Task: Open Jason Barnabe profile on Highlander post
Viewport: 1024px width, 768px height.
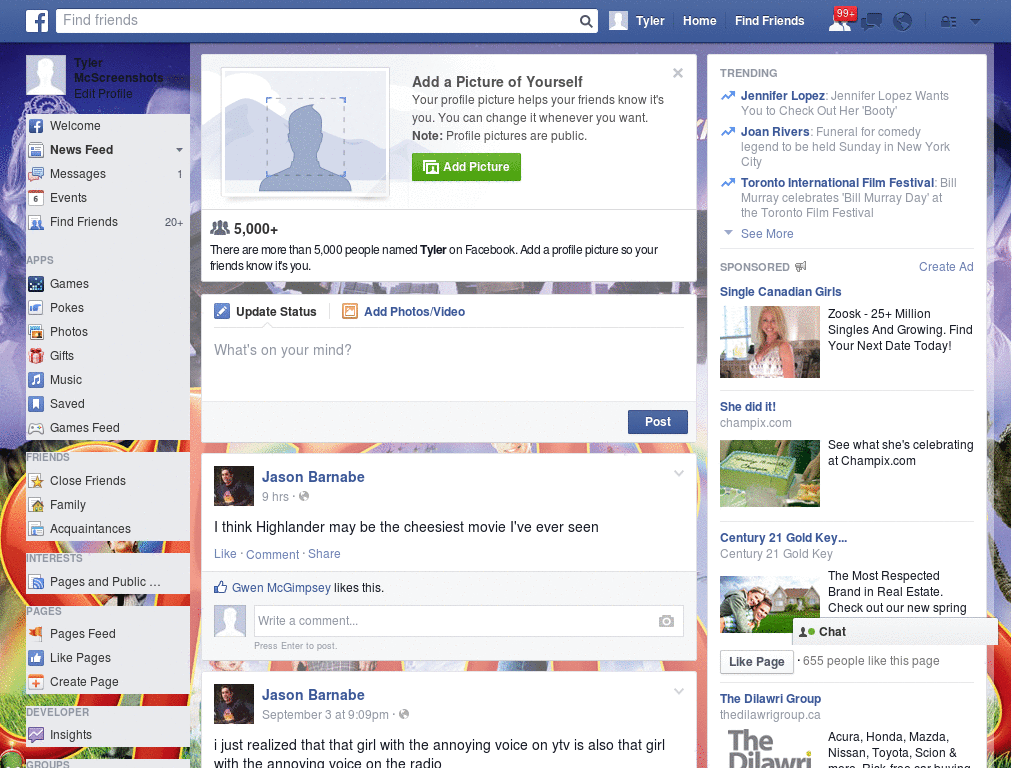Action: point(313,477)
